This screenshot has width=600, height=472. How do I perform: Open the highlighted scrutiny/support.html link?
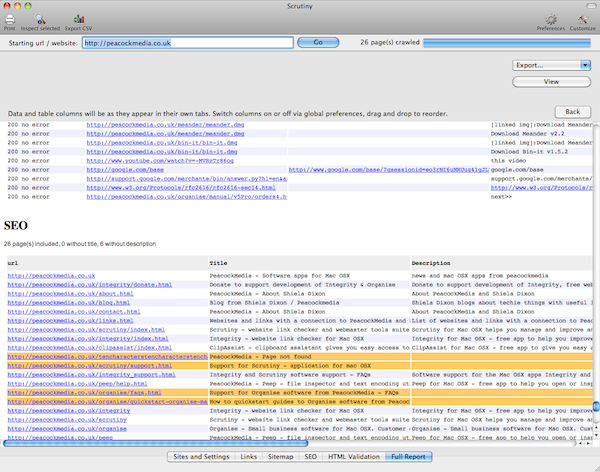(x=90, y=366)
